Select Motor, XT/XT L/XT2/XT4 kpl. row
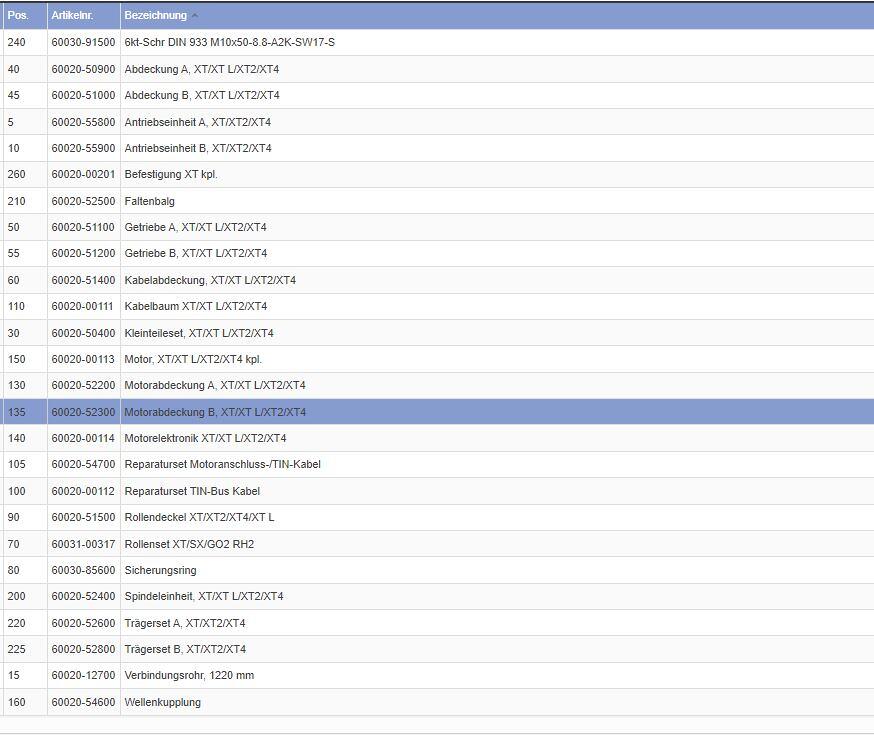This screenshot has width=874, height=735. (x=193, y=359)
